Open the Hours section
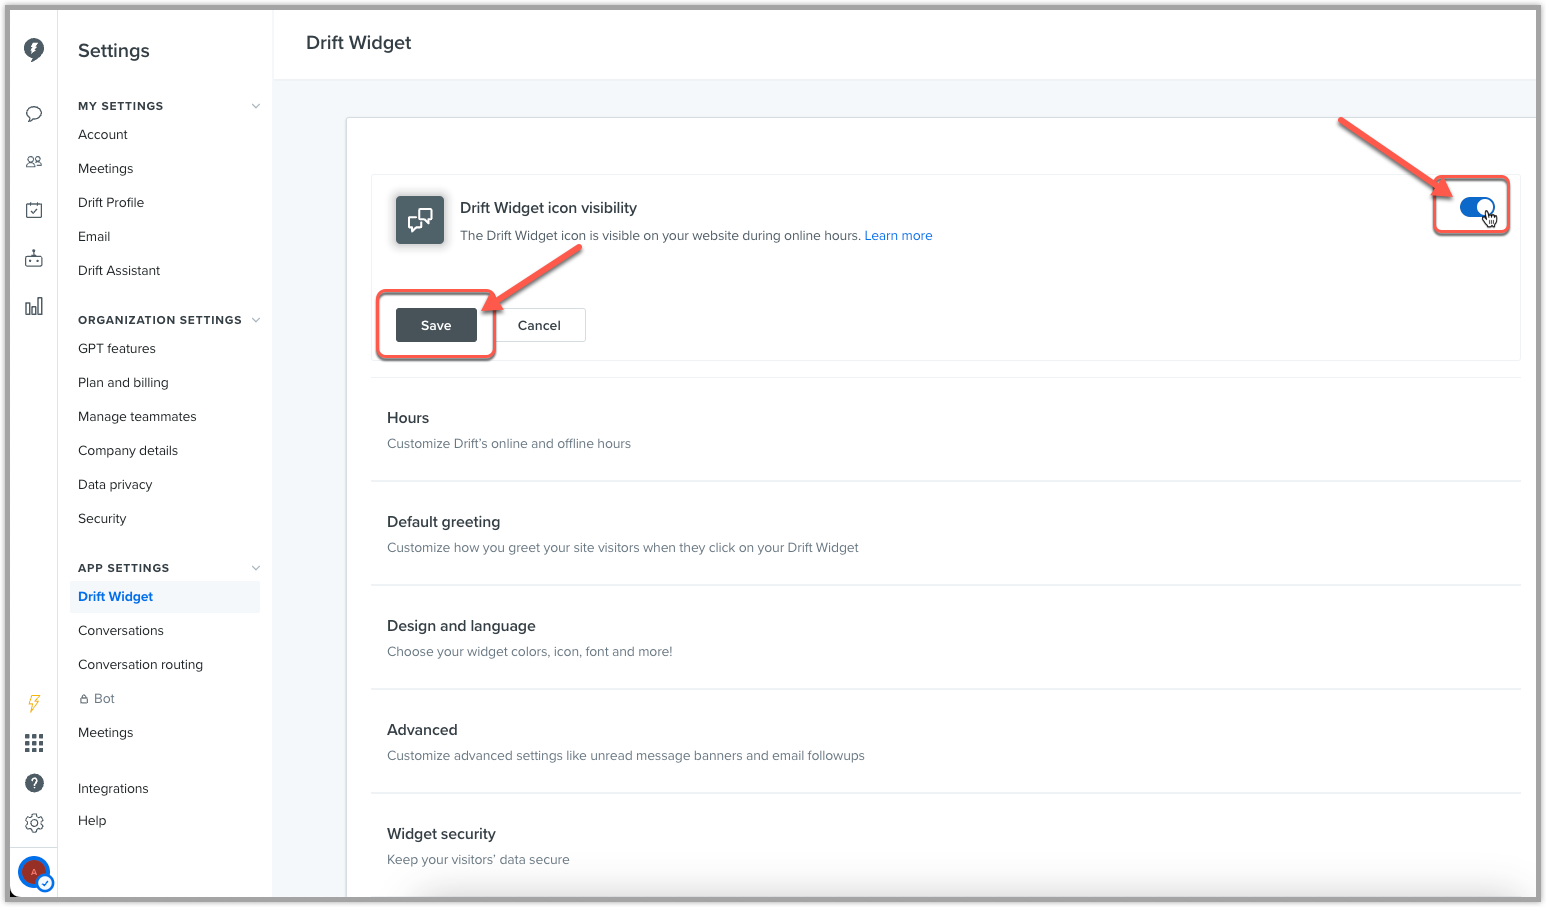This screenshot has height=907, width=1546. point(945,430)
